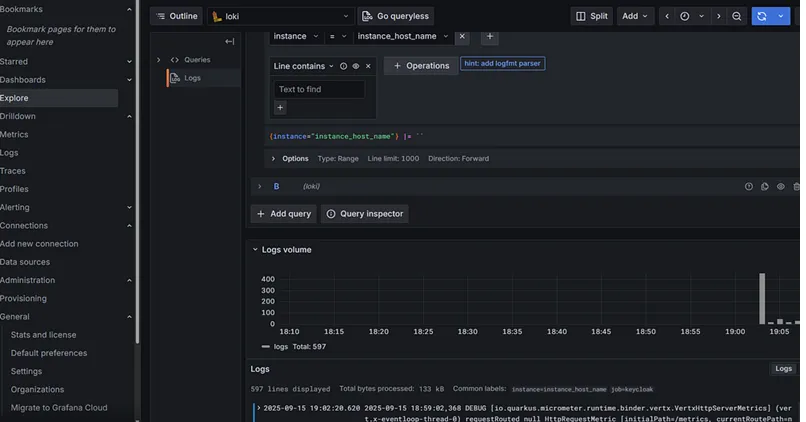Change the equals operator dropdown
The height and width of the screenshot is (422, 806).
338,36
